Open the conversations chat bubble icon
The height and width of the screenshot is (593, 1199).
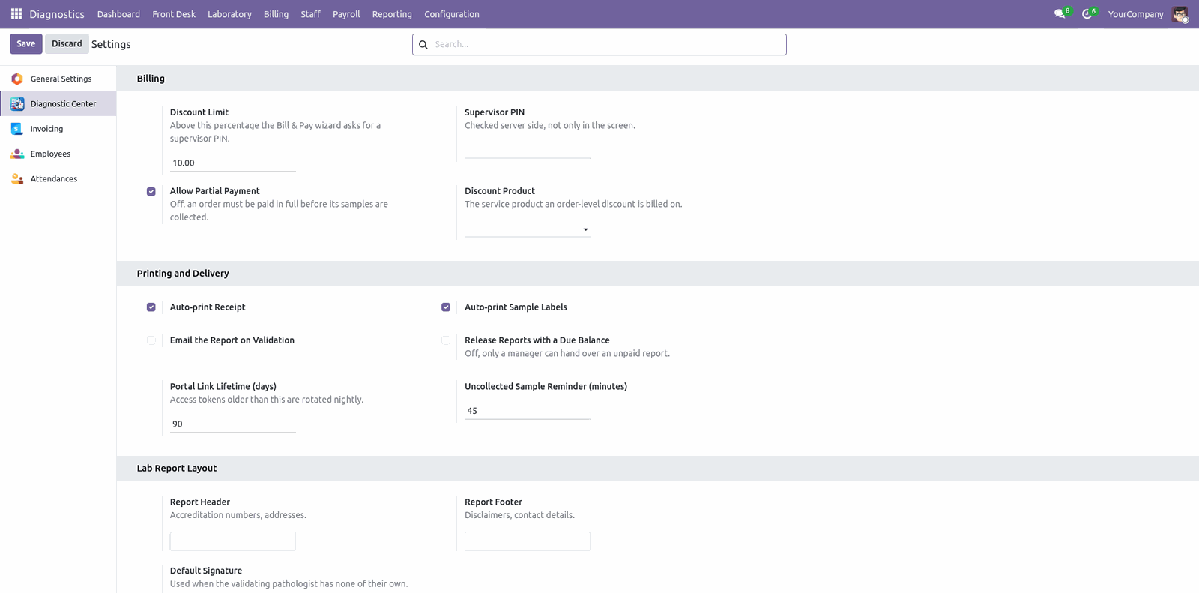(x=1060, y=14)
